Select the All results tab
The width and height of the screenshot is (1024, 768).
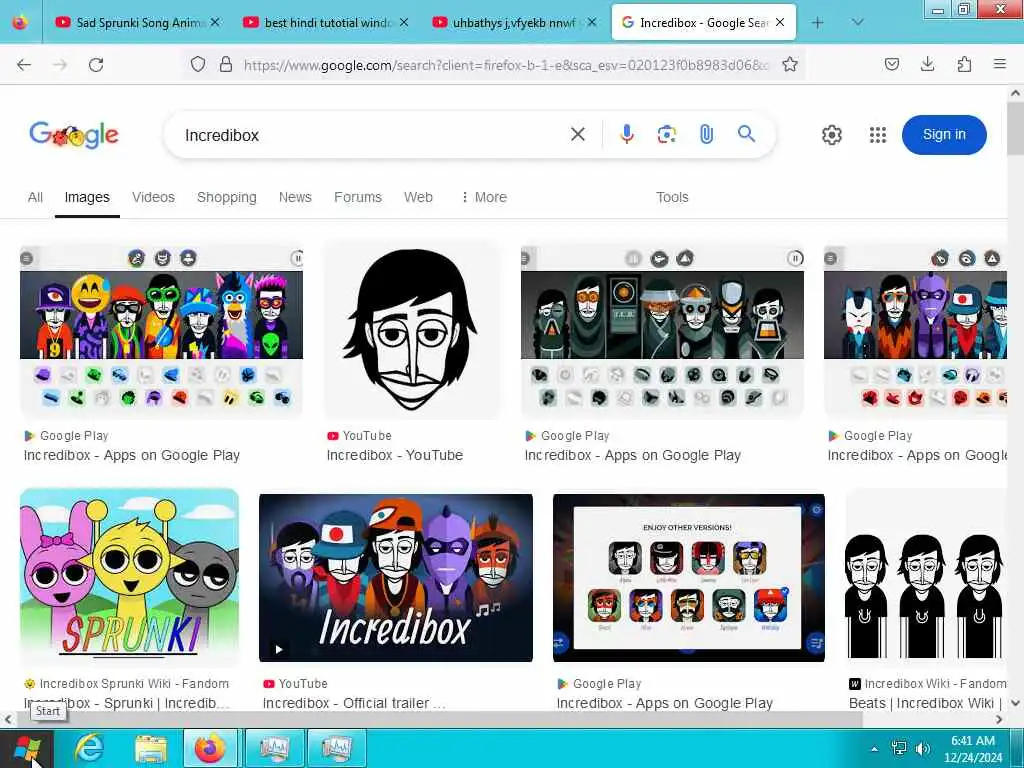pos(35,197)
